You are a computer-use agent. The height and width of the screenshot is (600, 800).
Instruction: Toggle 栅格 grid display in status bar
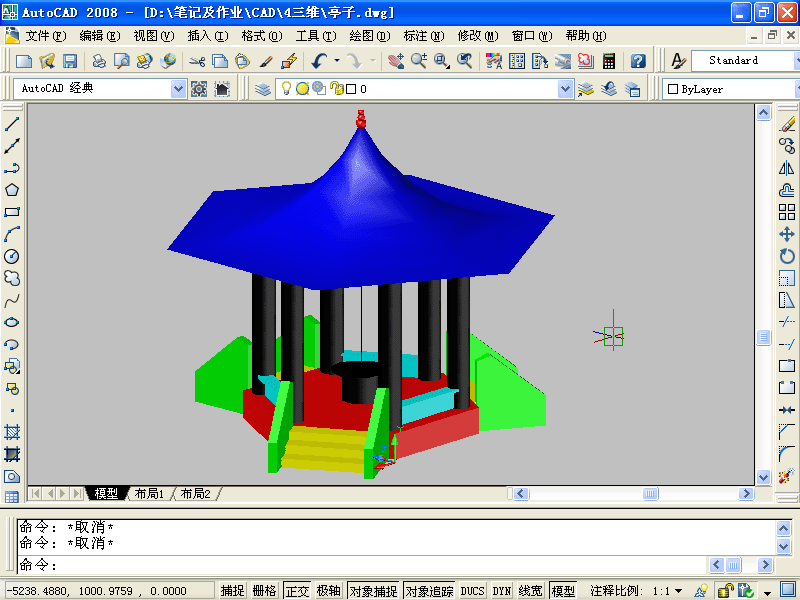[x=264, y=591]
